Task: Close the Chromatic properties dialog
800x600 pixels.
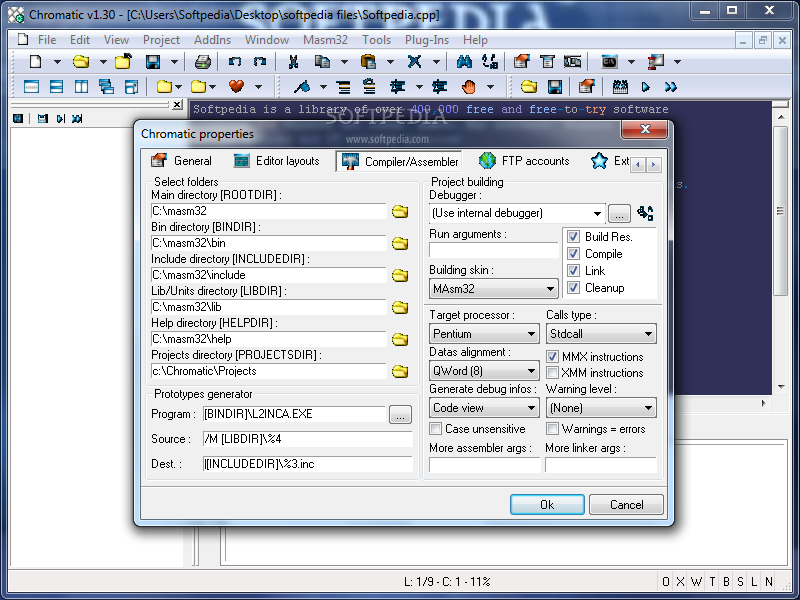Action: [x=644, y=129]
